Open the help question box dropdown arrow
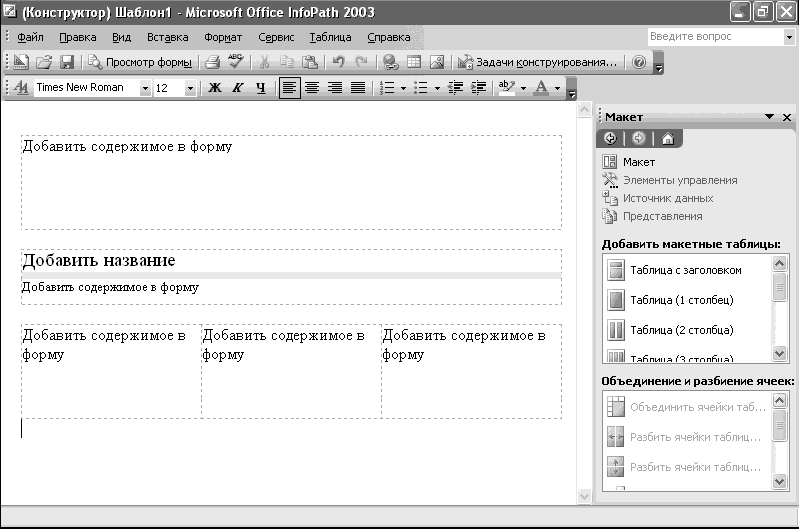 [x=789, y=37]
